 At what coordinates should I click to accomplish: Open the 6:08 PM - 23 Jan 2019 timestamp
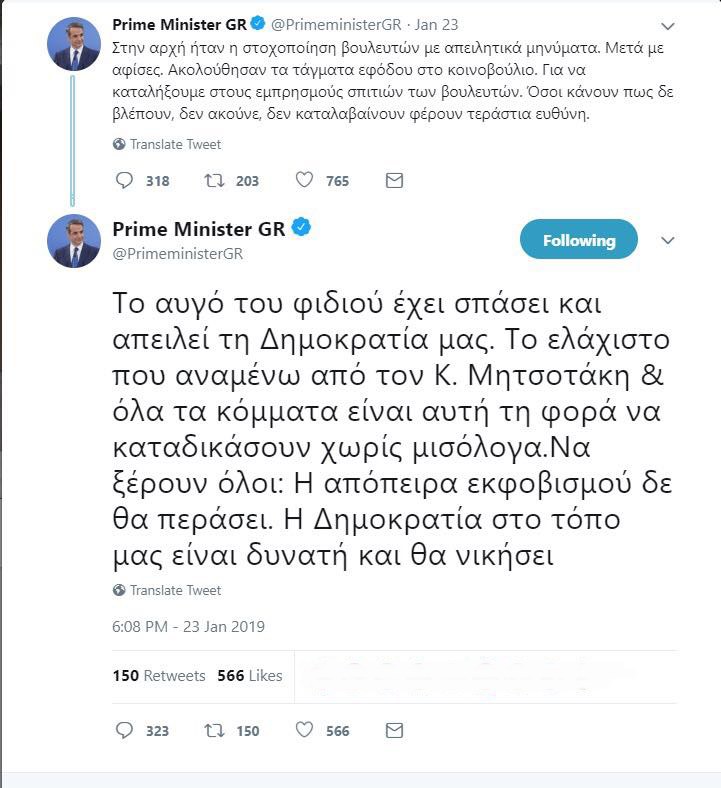(x=189, y=627)
